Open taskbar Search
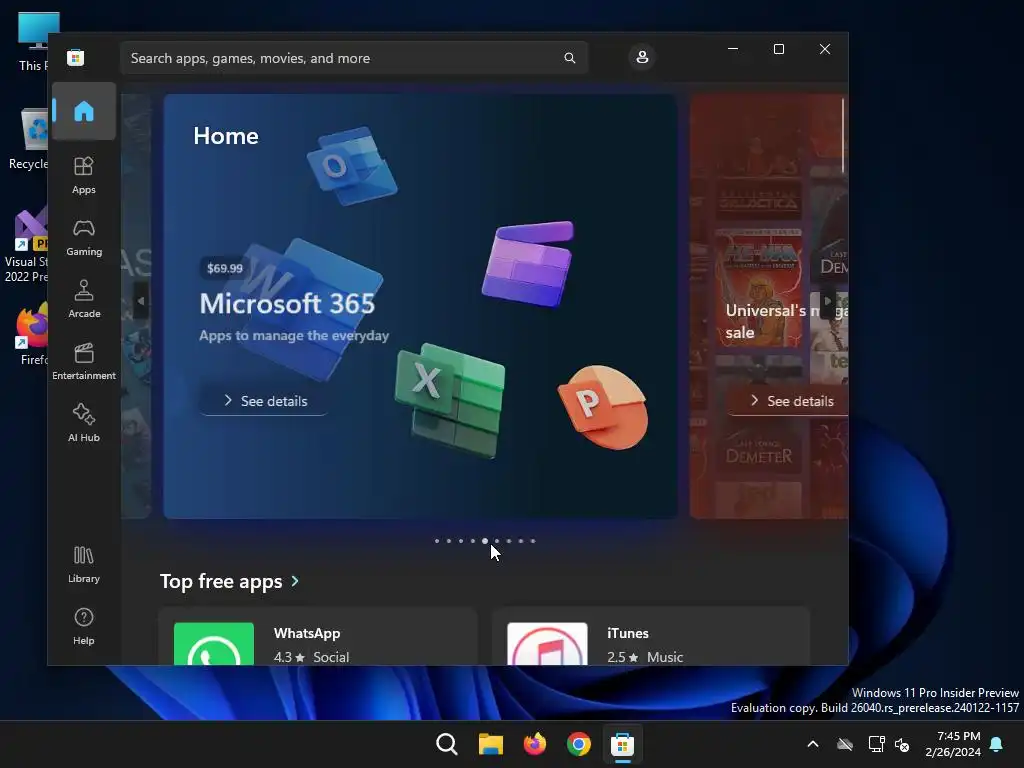The height and width of the screenshot is (768, 1024). point(447,744)
